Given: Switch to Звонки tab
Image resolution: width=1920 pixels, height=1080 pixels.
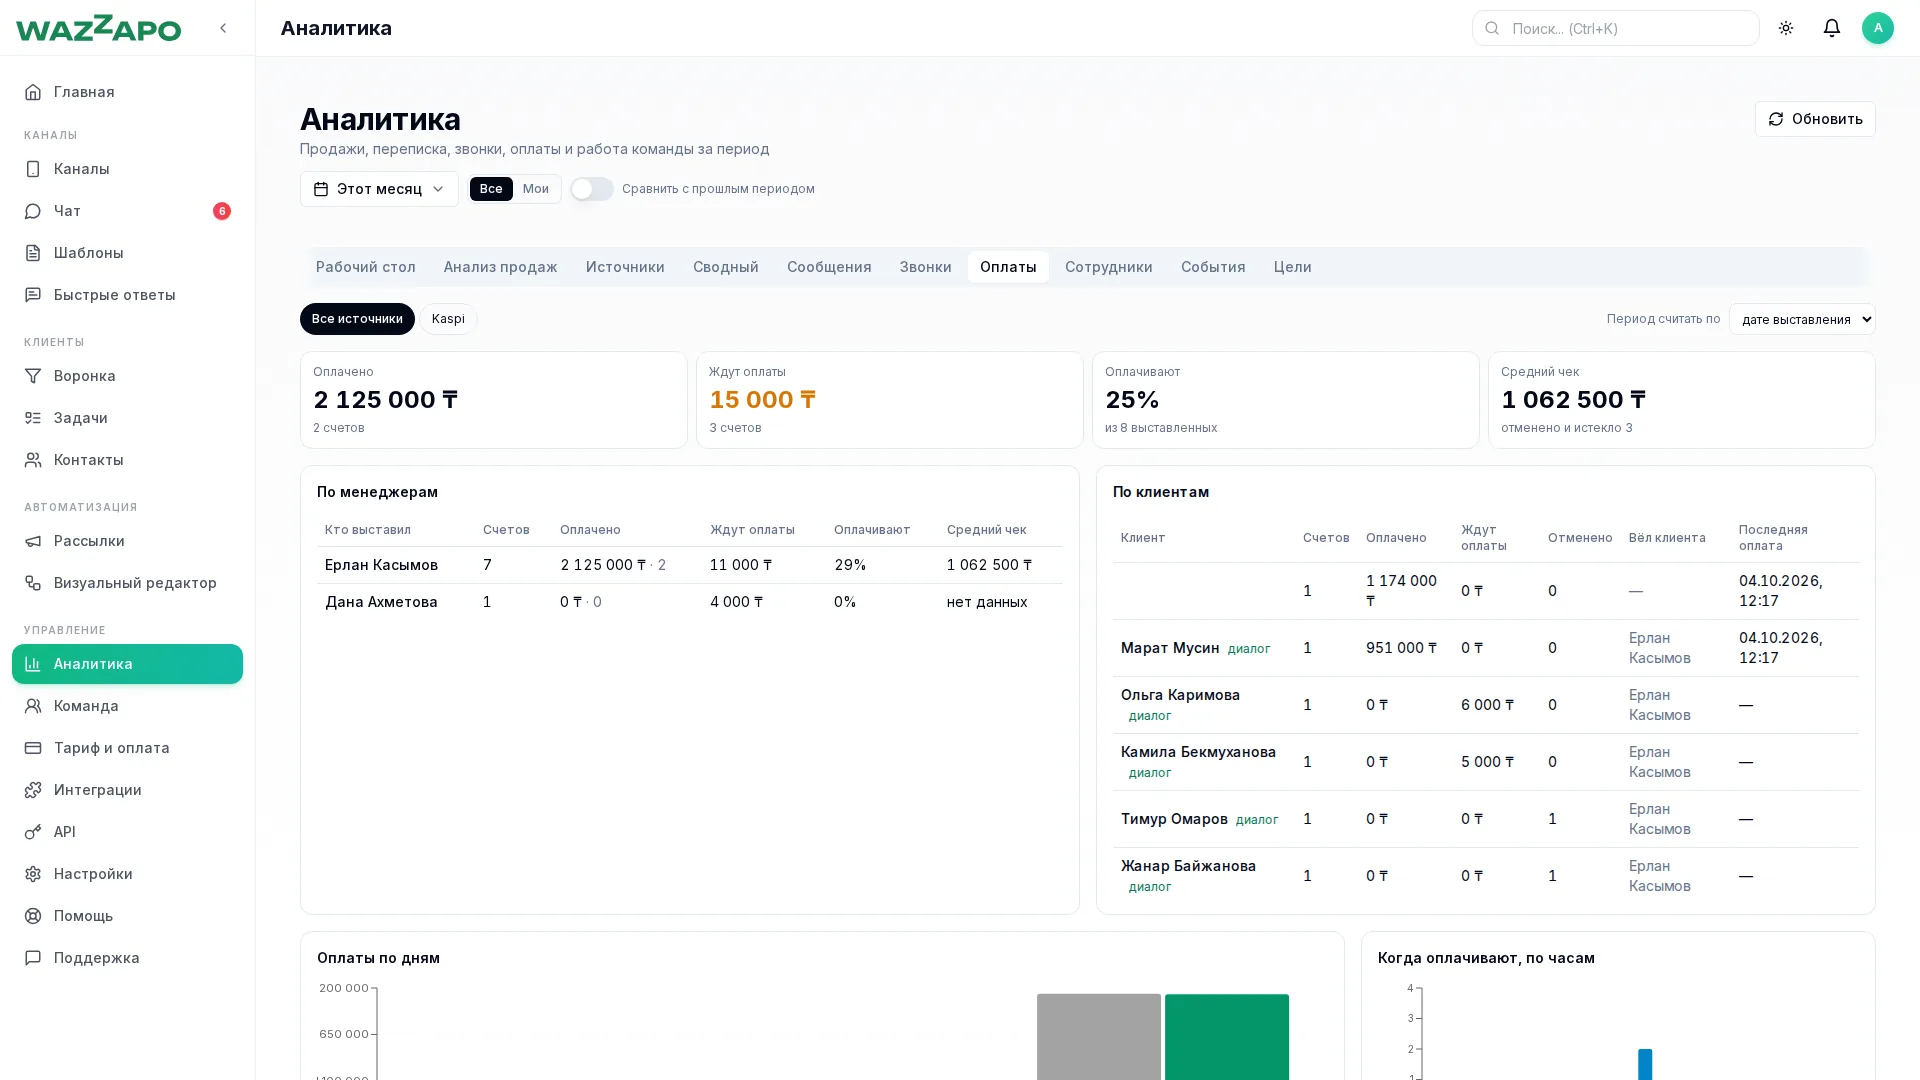Looking at the screenshot, I should (x=926, y=267).
